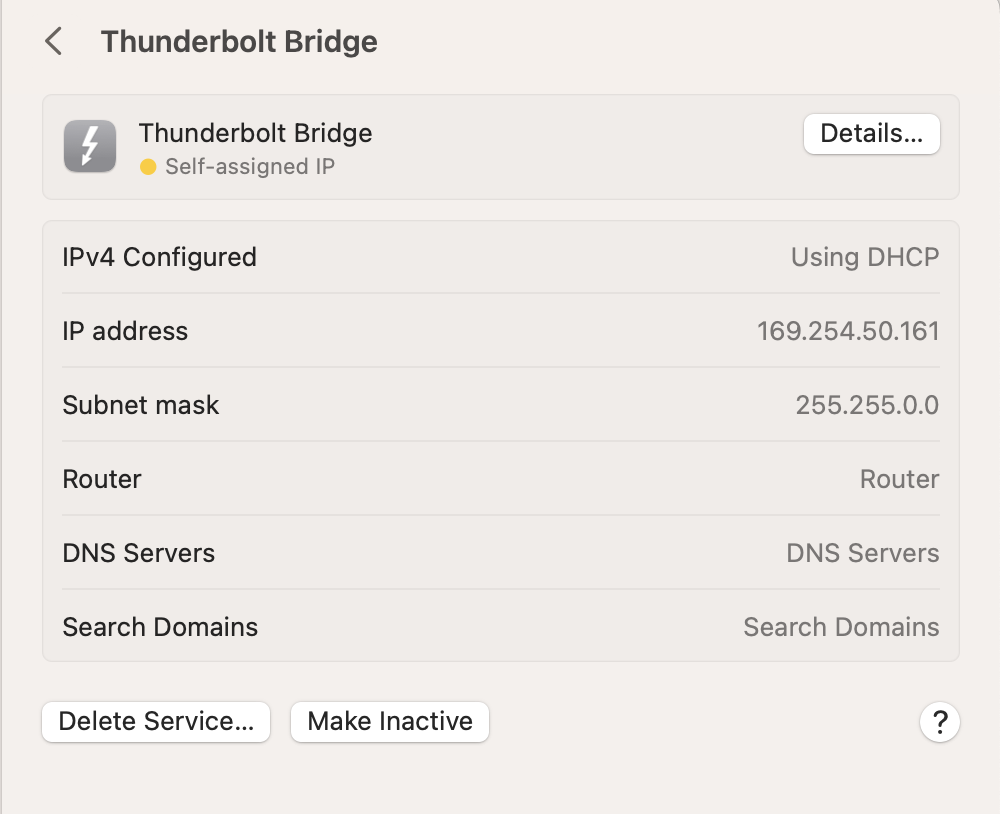Click the Search Domains row label
This screenshot has height=814, width=1000.
160,627
